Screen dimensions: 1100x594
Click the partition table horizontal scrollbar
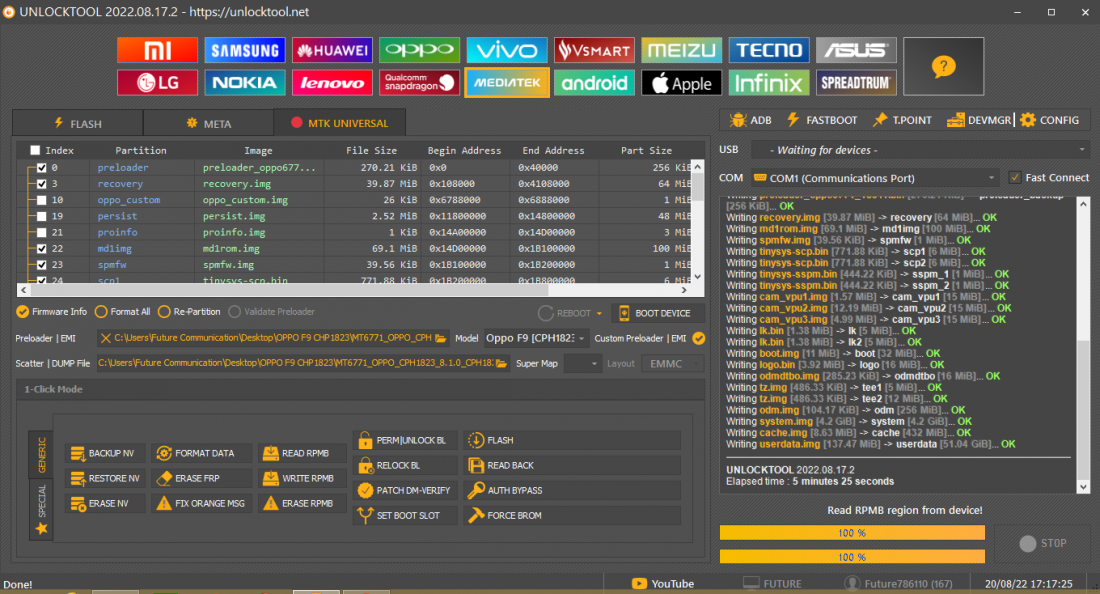coord(354,290)
